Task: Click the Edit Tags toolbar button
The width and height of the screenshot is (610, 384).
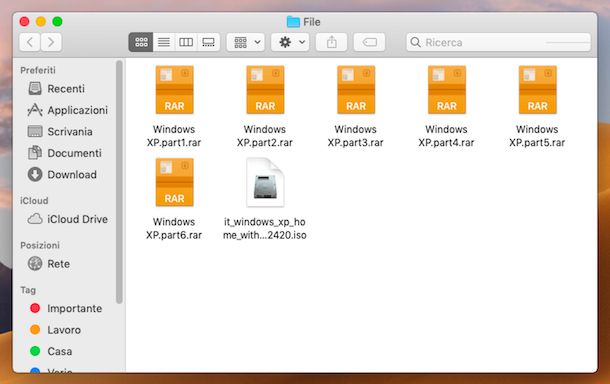Action: point(370,42)
